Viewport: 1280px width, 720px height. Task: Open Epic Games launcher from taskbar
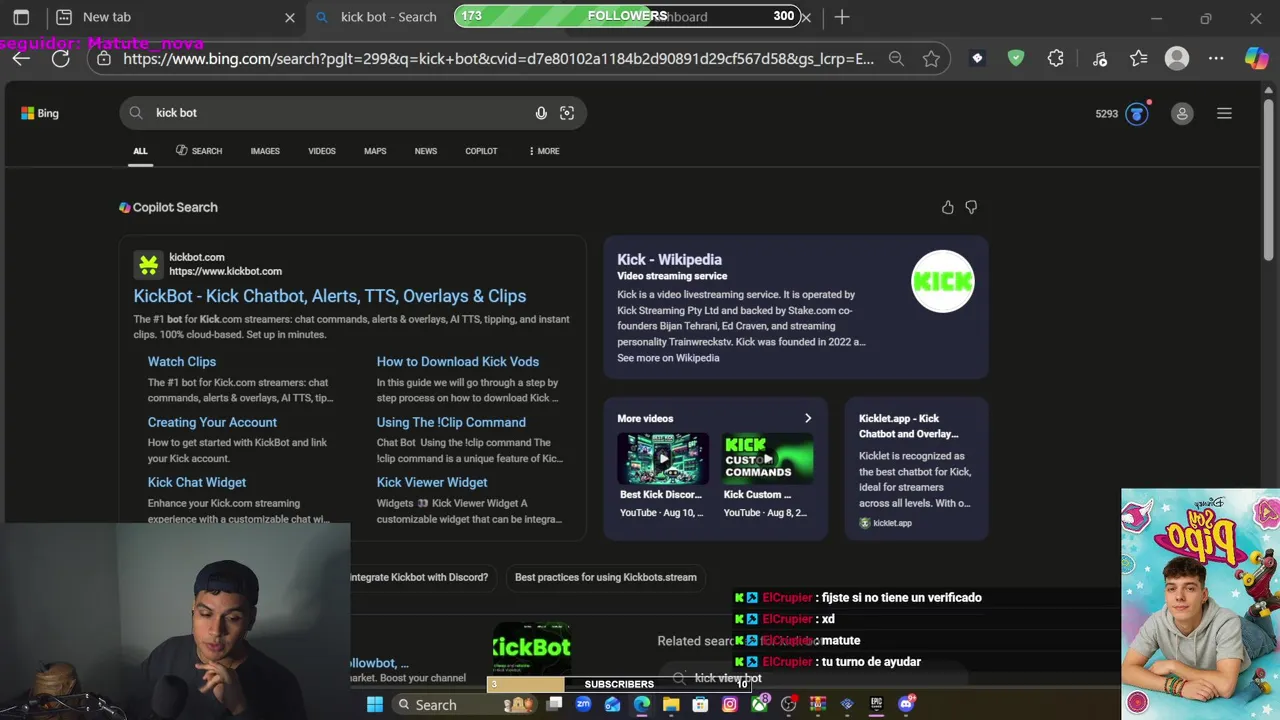click(x=876, y=704)
